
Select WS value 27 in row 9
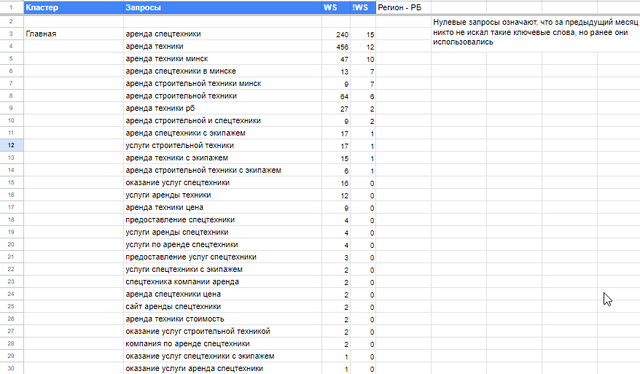pos(336,109)
